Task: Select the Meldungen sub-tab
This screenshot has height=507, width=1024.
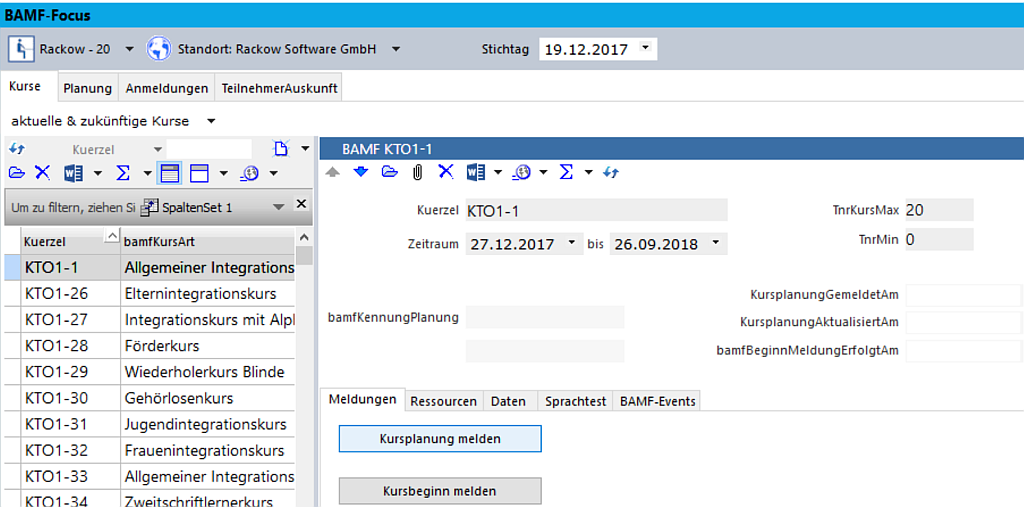Action: (x=362, y=399)
